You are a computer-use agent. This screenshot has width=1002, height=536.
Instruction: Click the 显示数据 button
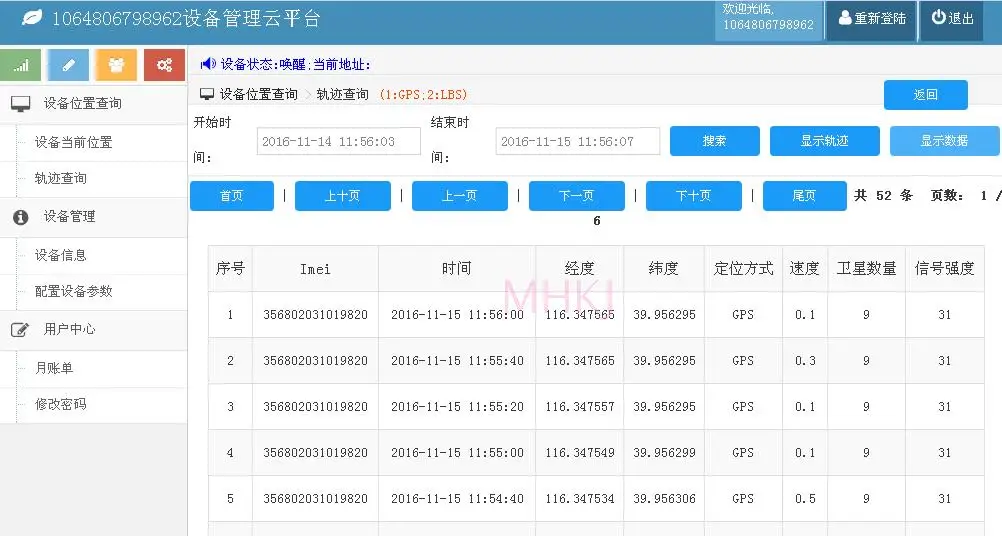pyautogui.click(x=944, y=141)
